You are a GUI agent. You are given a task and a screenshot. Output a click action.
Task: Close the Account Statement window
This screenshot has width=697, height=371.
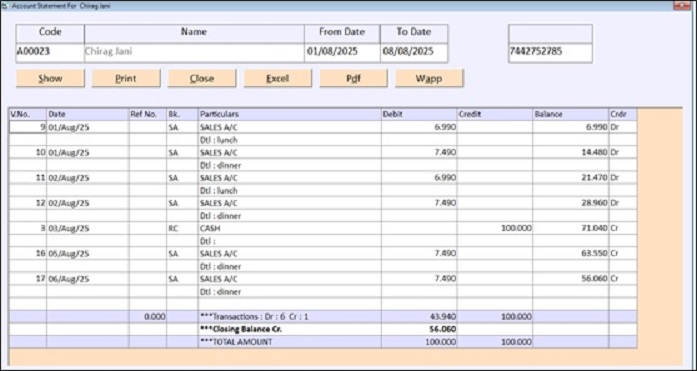coord(682,6)
